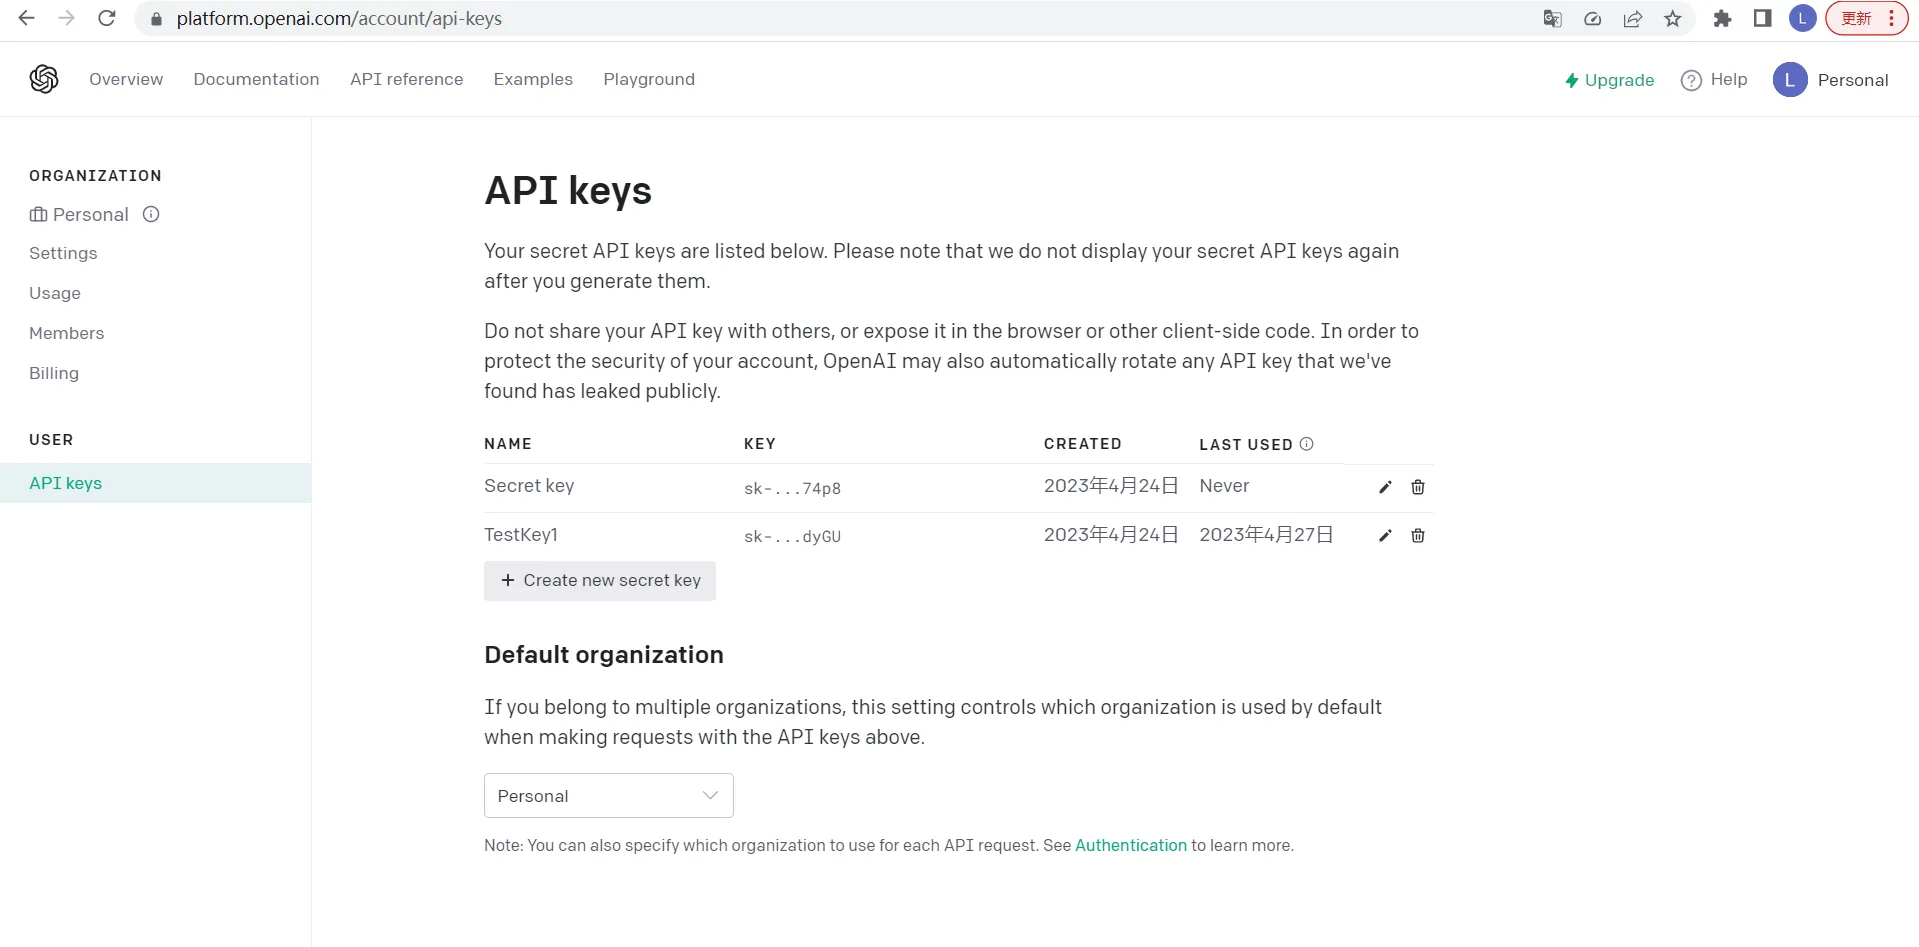Image resolution: width=1919 pixels, height=947 pixels.
Task: Open the Authentication link
Action: [x=1131, y=845]
